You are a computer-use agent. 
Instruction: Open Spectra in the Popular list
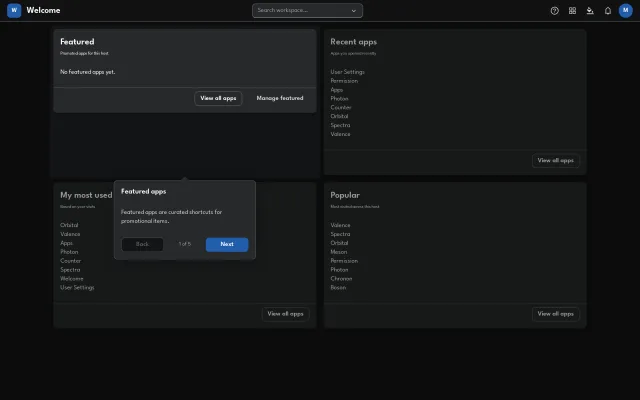pyautogui.click(x=340, y=234)
